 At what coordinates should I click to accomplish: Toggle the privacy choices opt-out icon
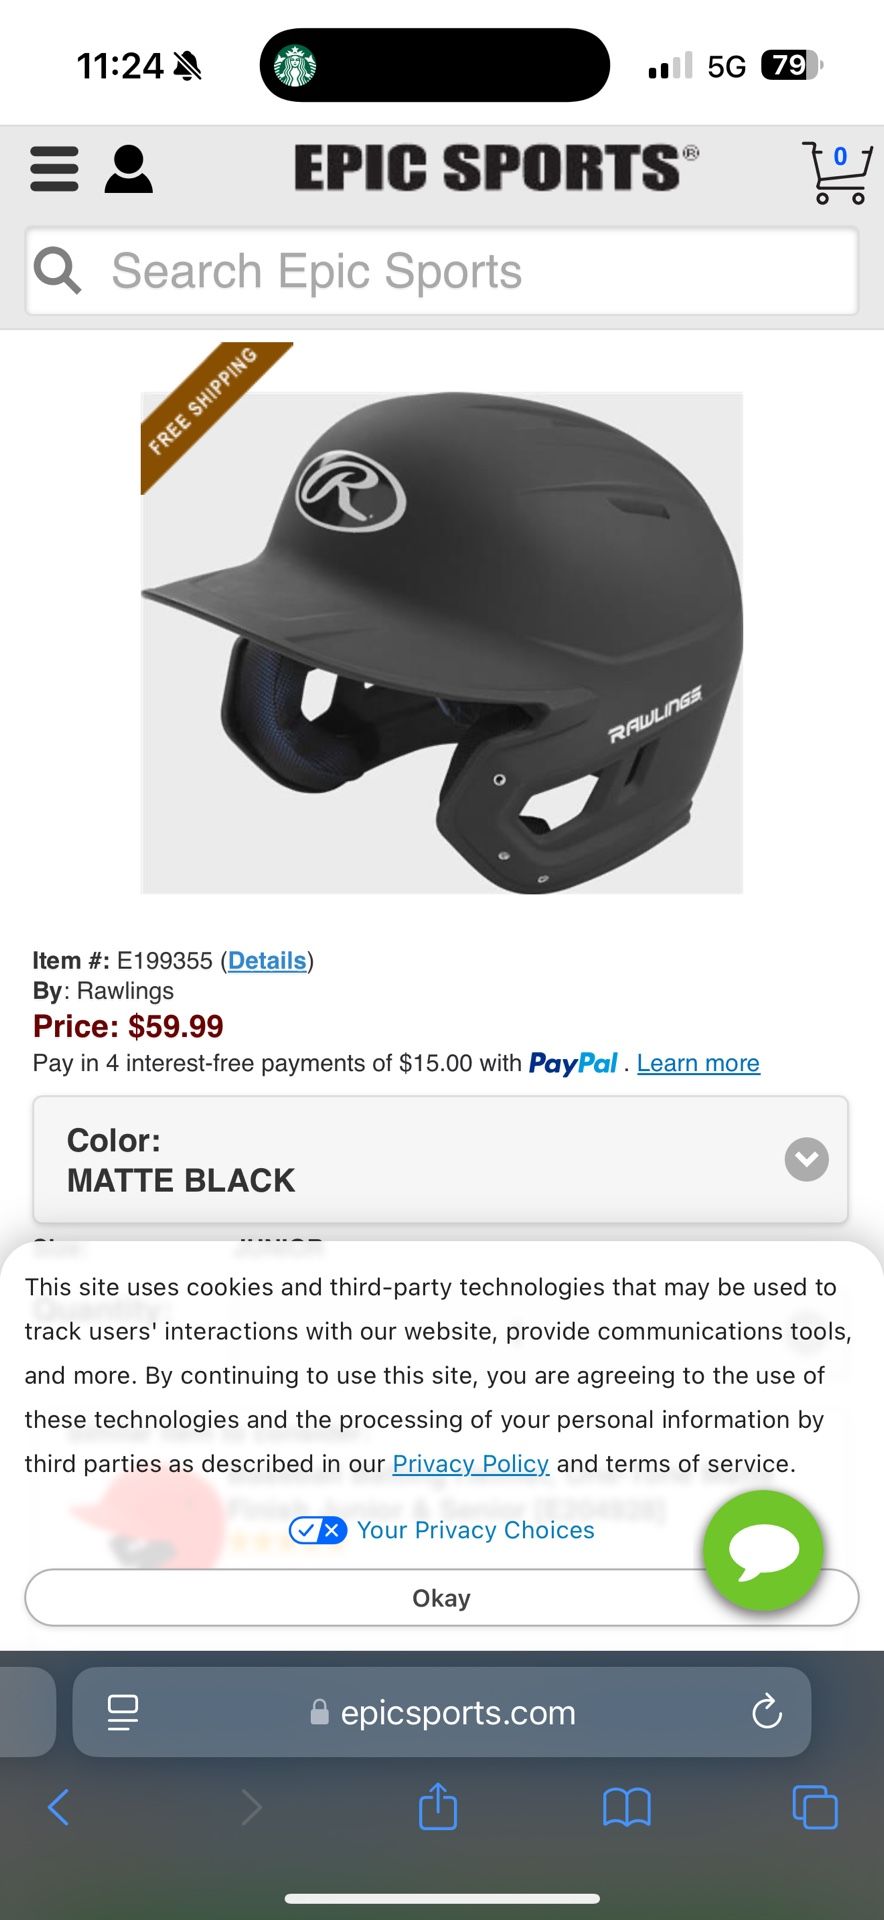coord(317,1530)
